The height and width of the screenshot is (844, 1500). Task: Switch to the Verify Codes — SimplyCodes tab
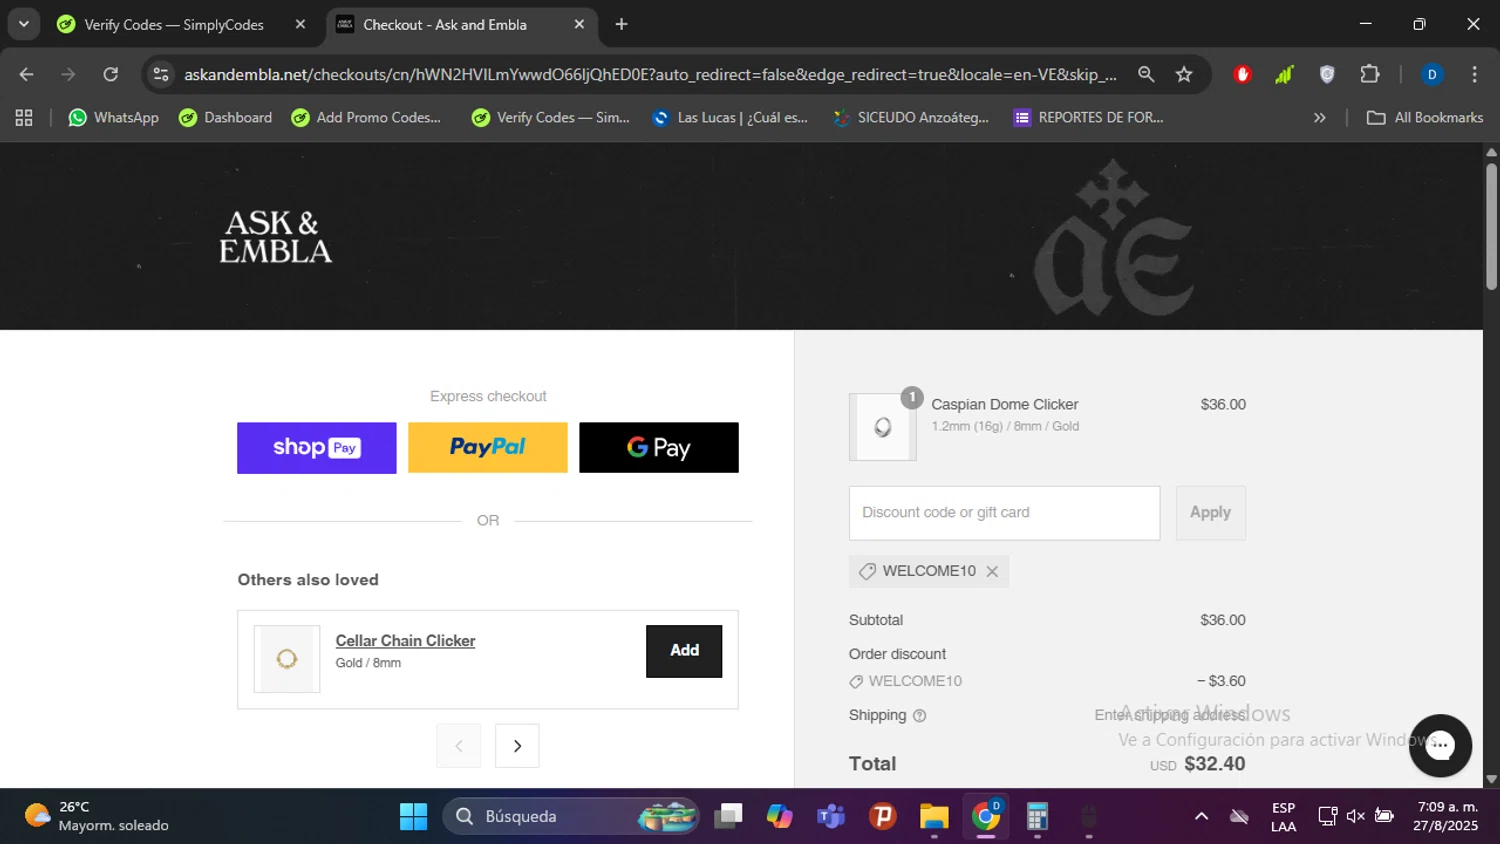pyautogui.click(x=174, y=24)
